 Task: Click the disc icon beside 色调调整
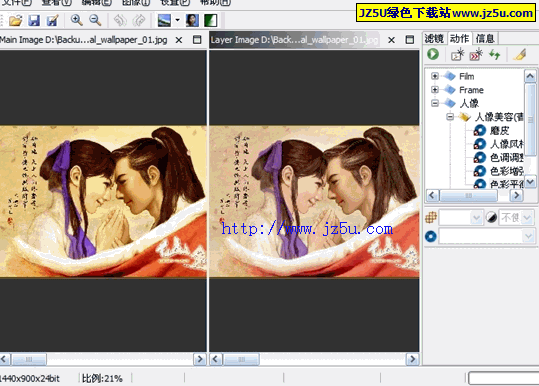(480, 157)
